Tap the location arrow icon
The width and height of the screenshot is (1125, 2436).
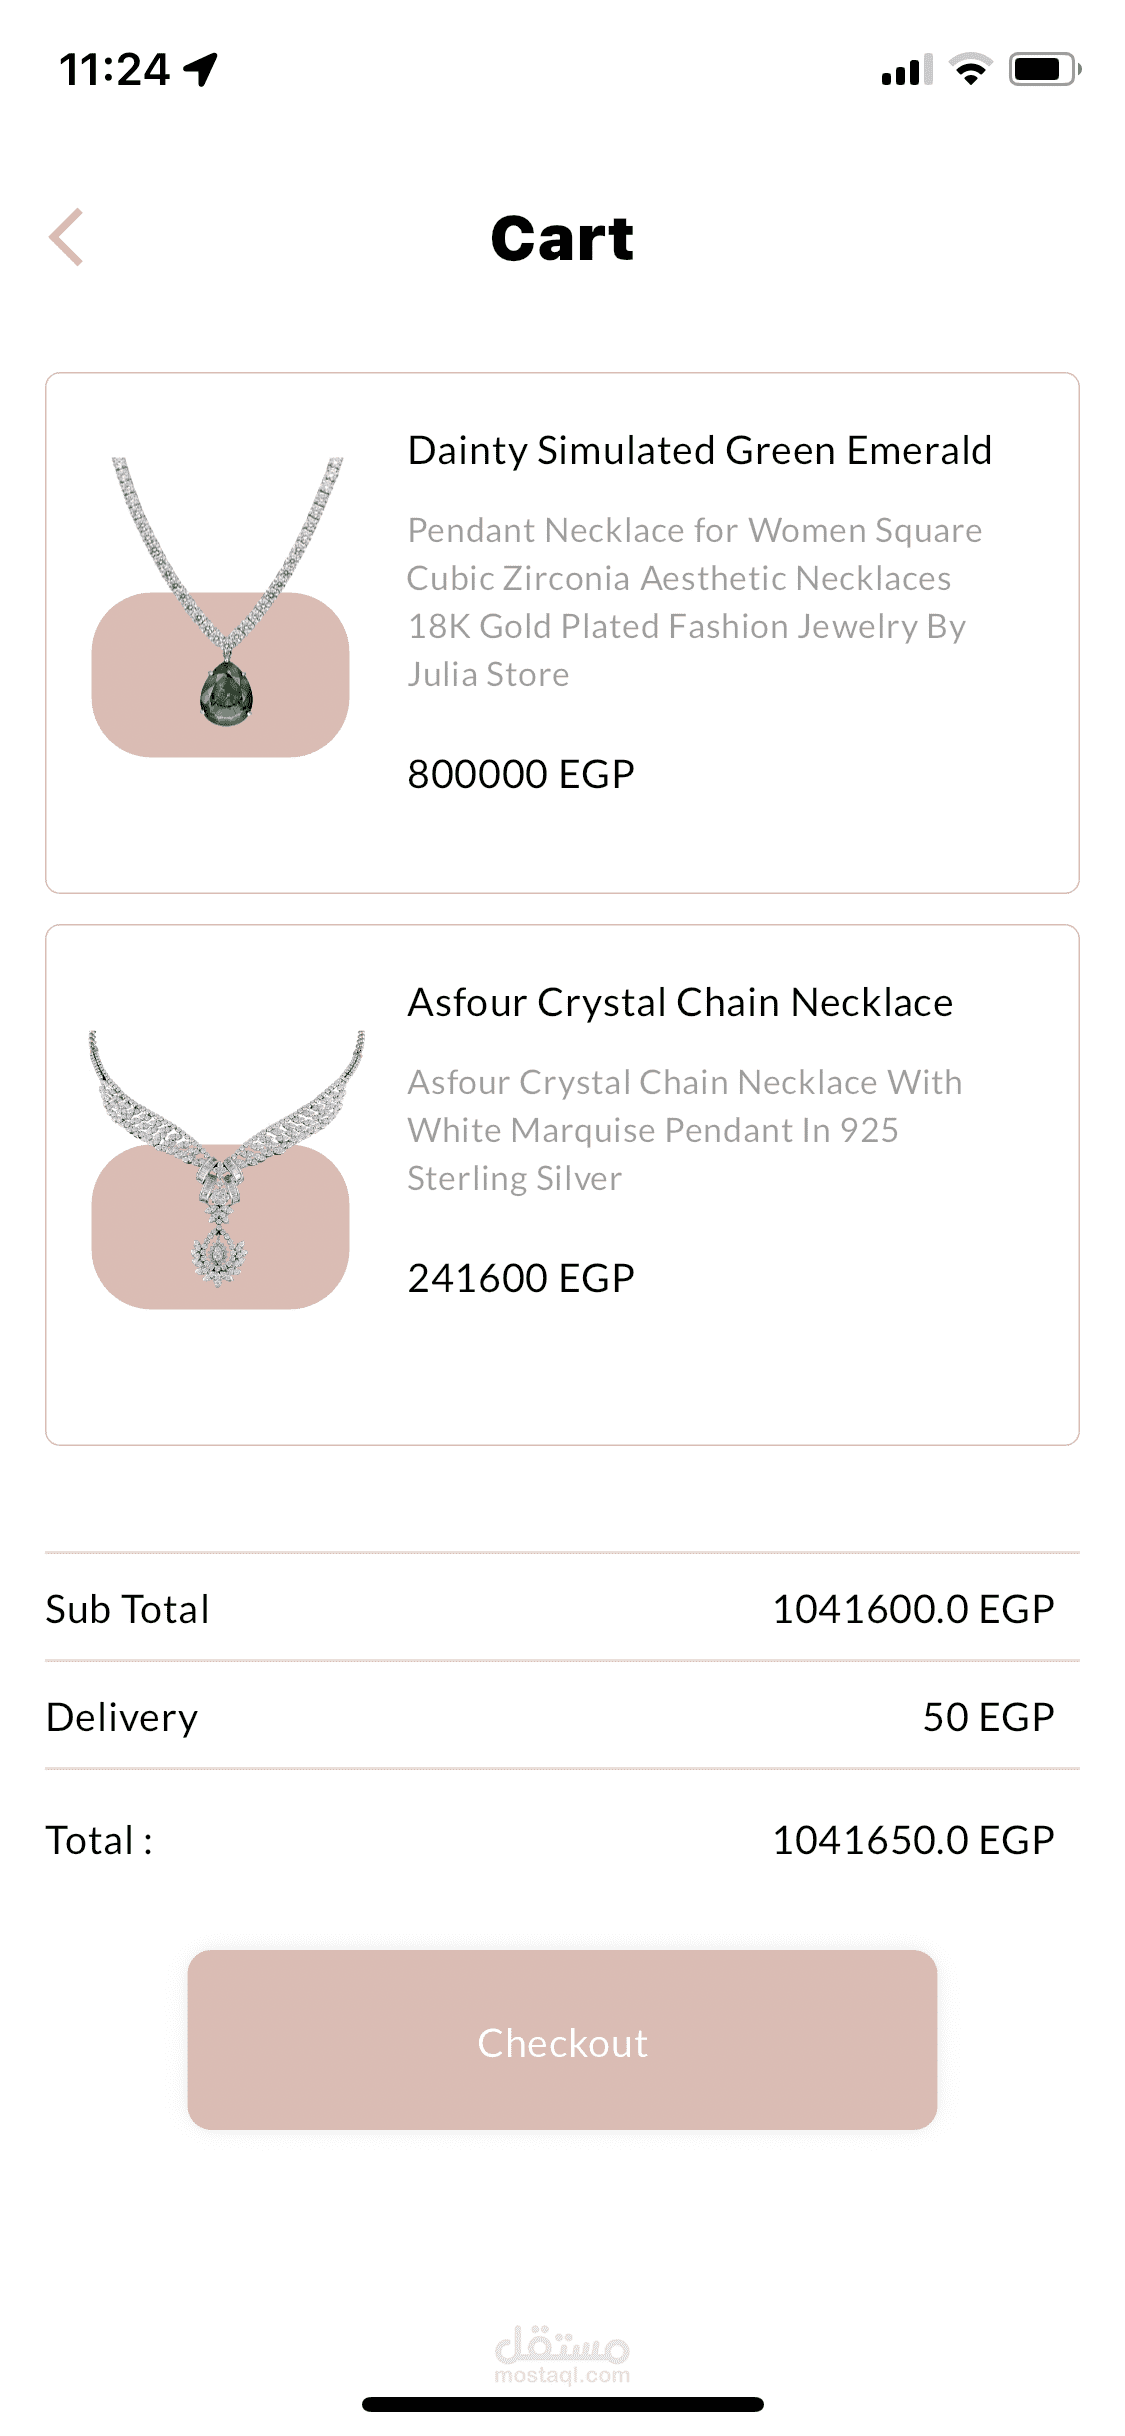click(x=201, y=70)
